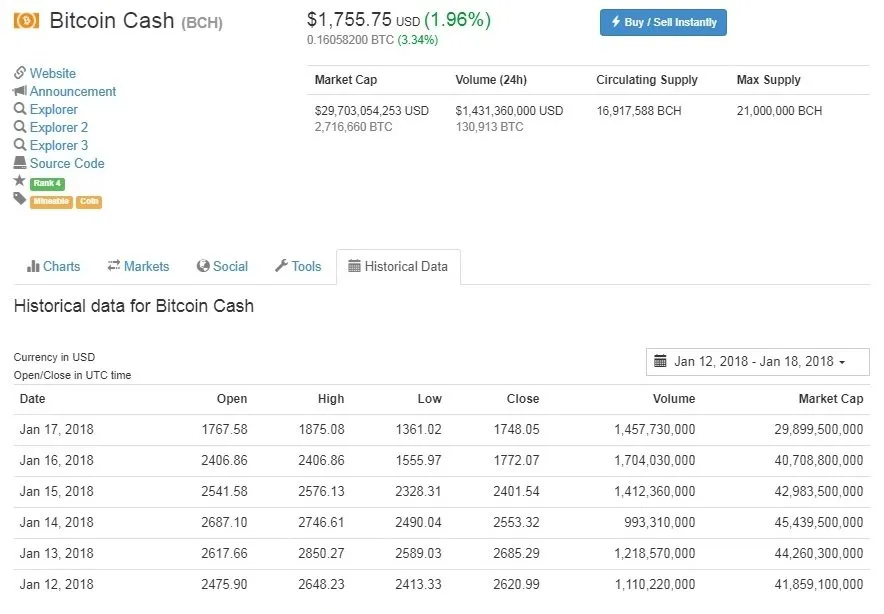Click the 1555.97 low value for Jan 16

[418, 461]
